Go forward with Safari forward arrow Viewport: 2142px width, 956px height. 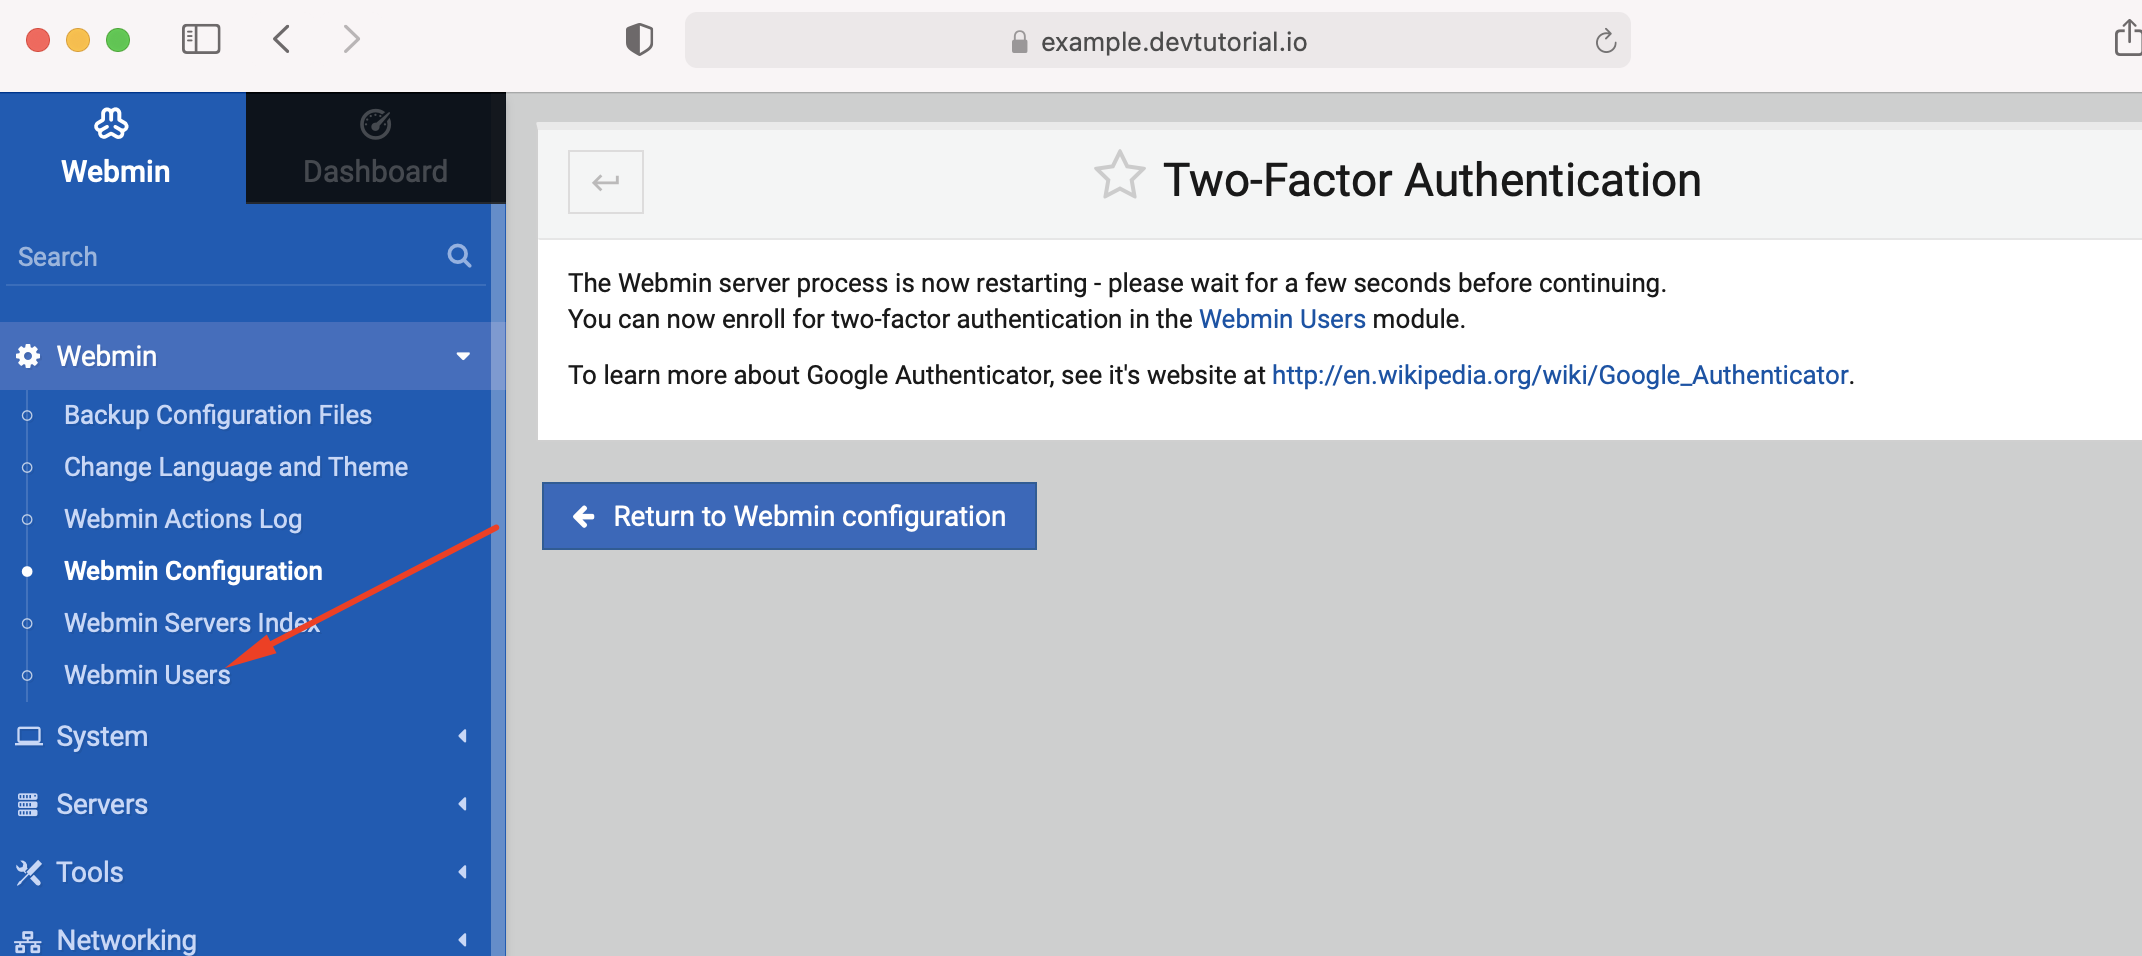point(351,40)
